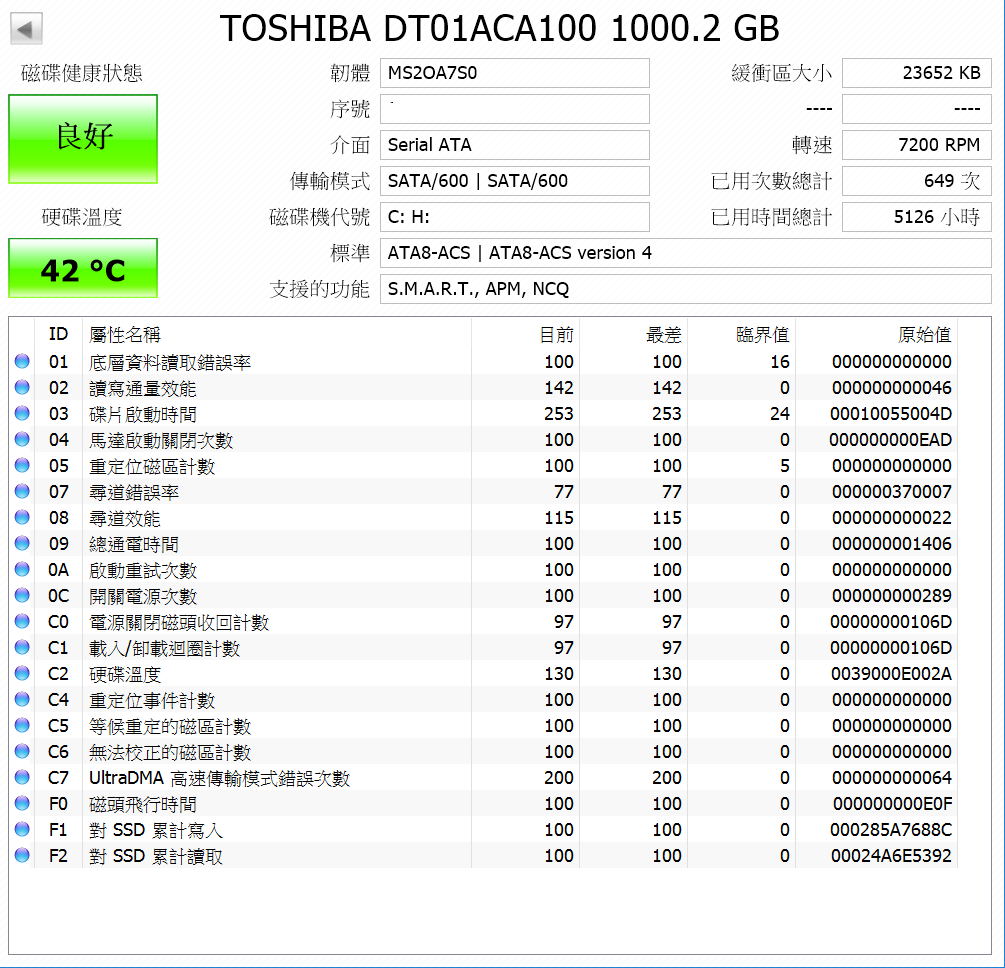Click the 目前 column header
Image resolution: width=1005 pixels, height=968 pixels.
pos(526,334)
